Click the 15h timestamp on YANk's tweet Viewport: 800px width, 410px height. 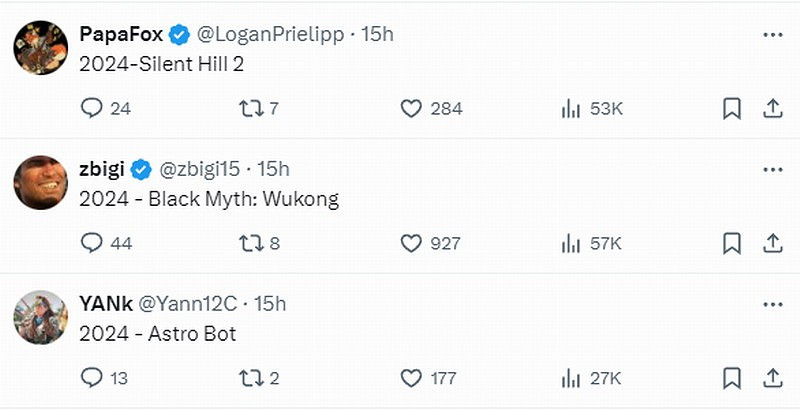pos(270,304)
